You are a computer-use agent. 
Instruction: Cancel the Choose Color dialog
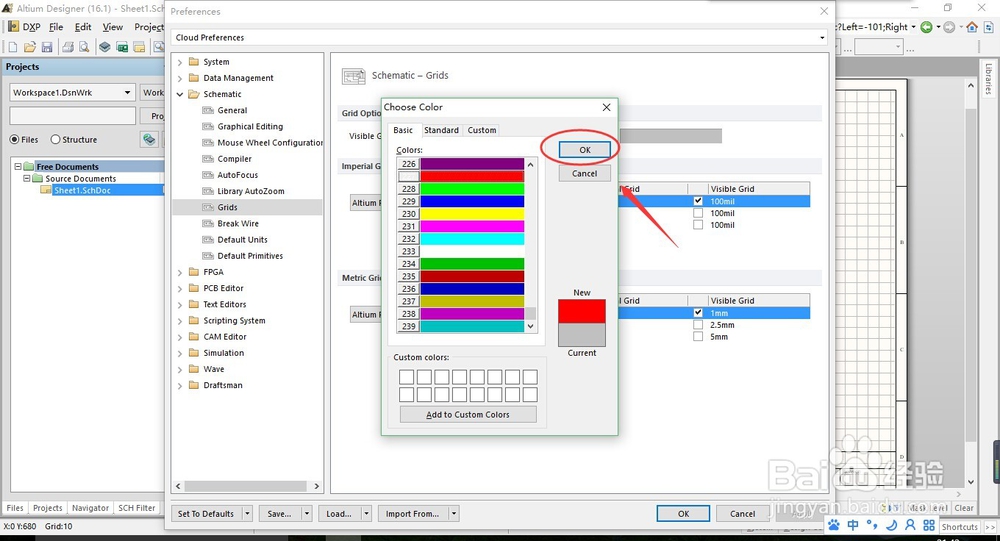pos(585,174)
